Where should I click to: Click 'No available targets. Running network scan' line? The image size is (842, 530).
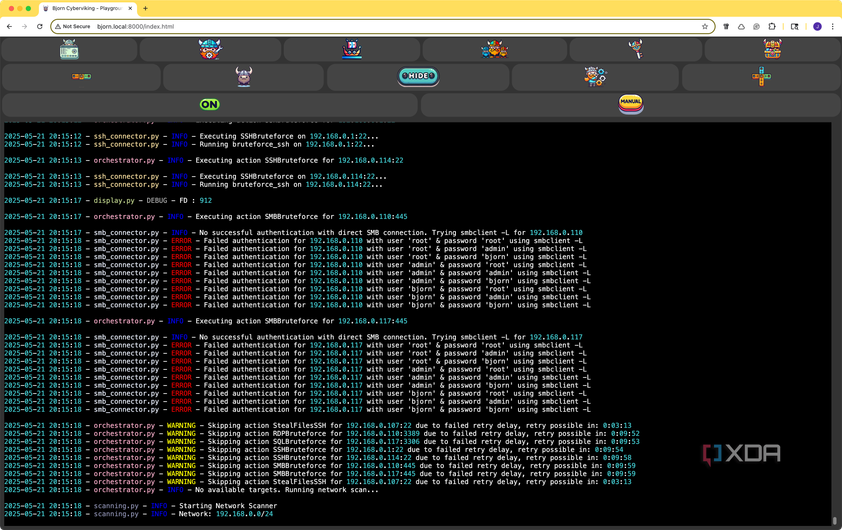pyautogui.click(x=191, y=490)
